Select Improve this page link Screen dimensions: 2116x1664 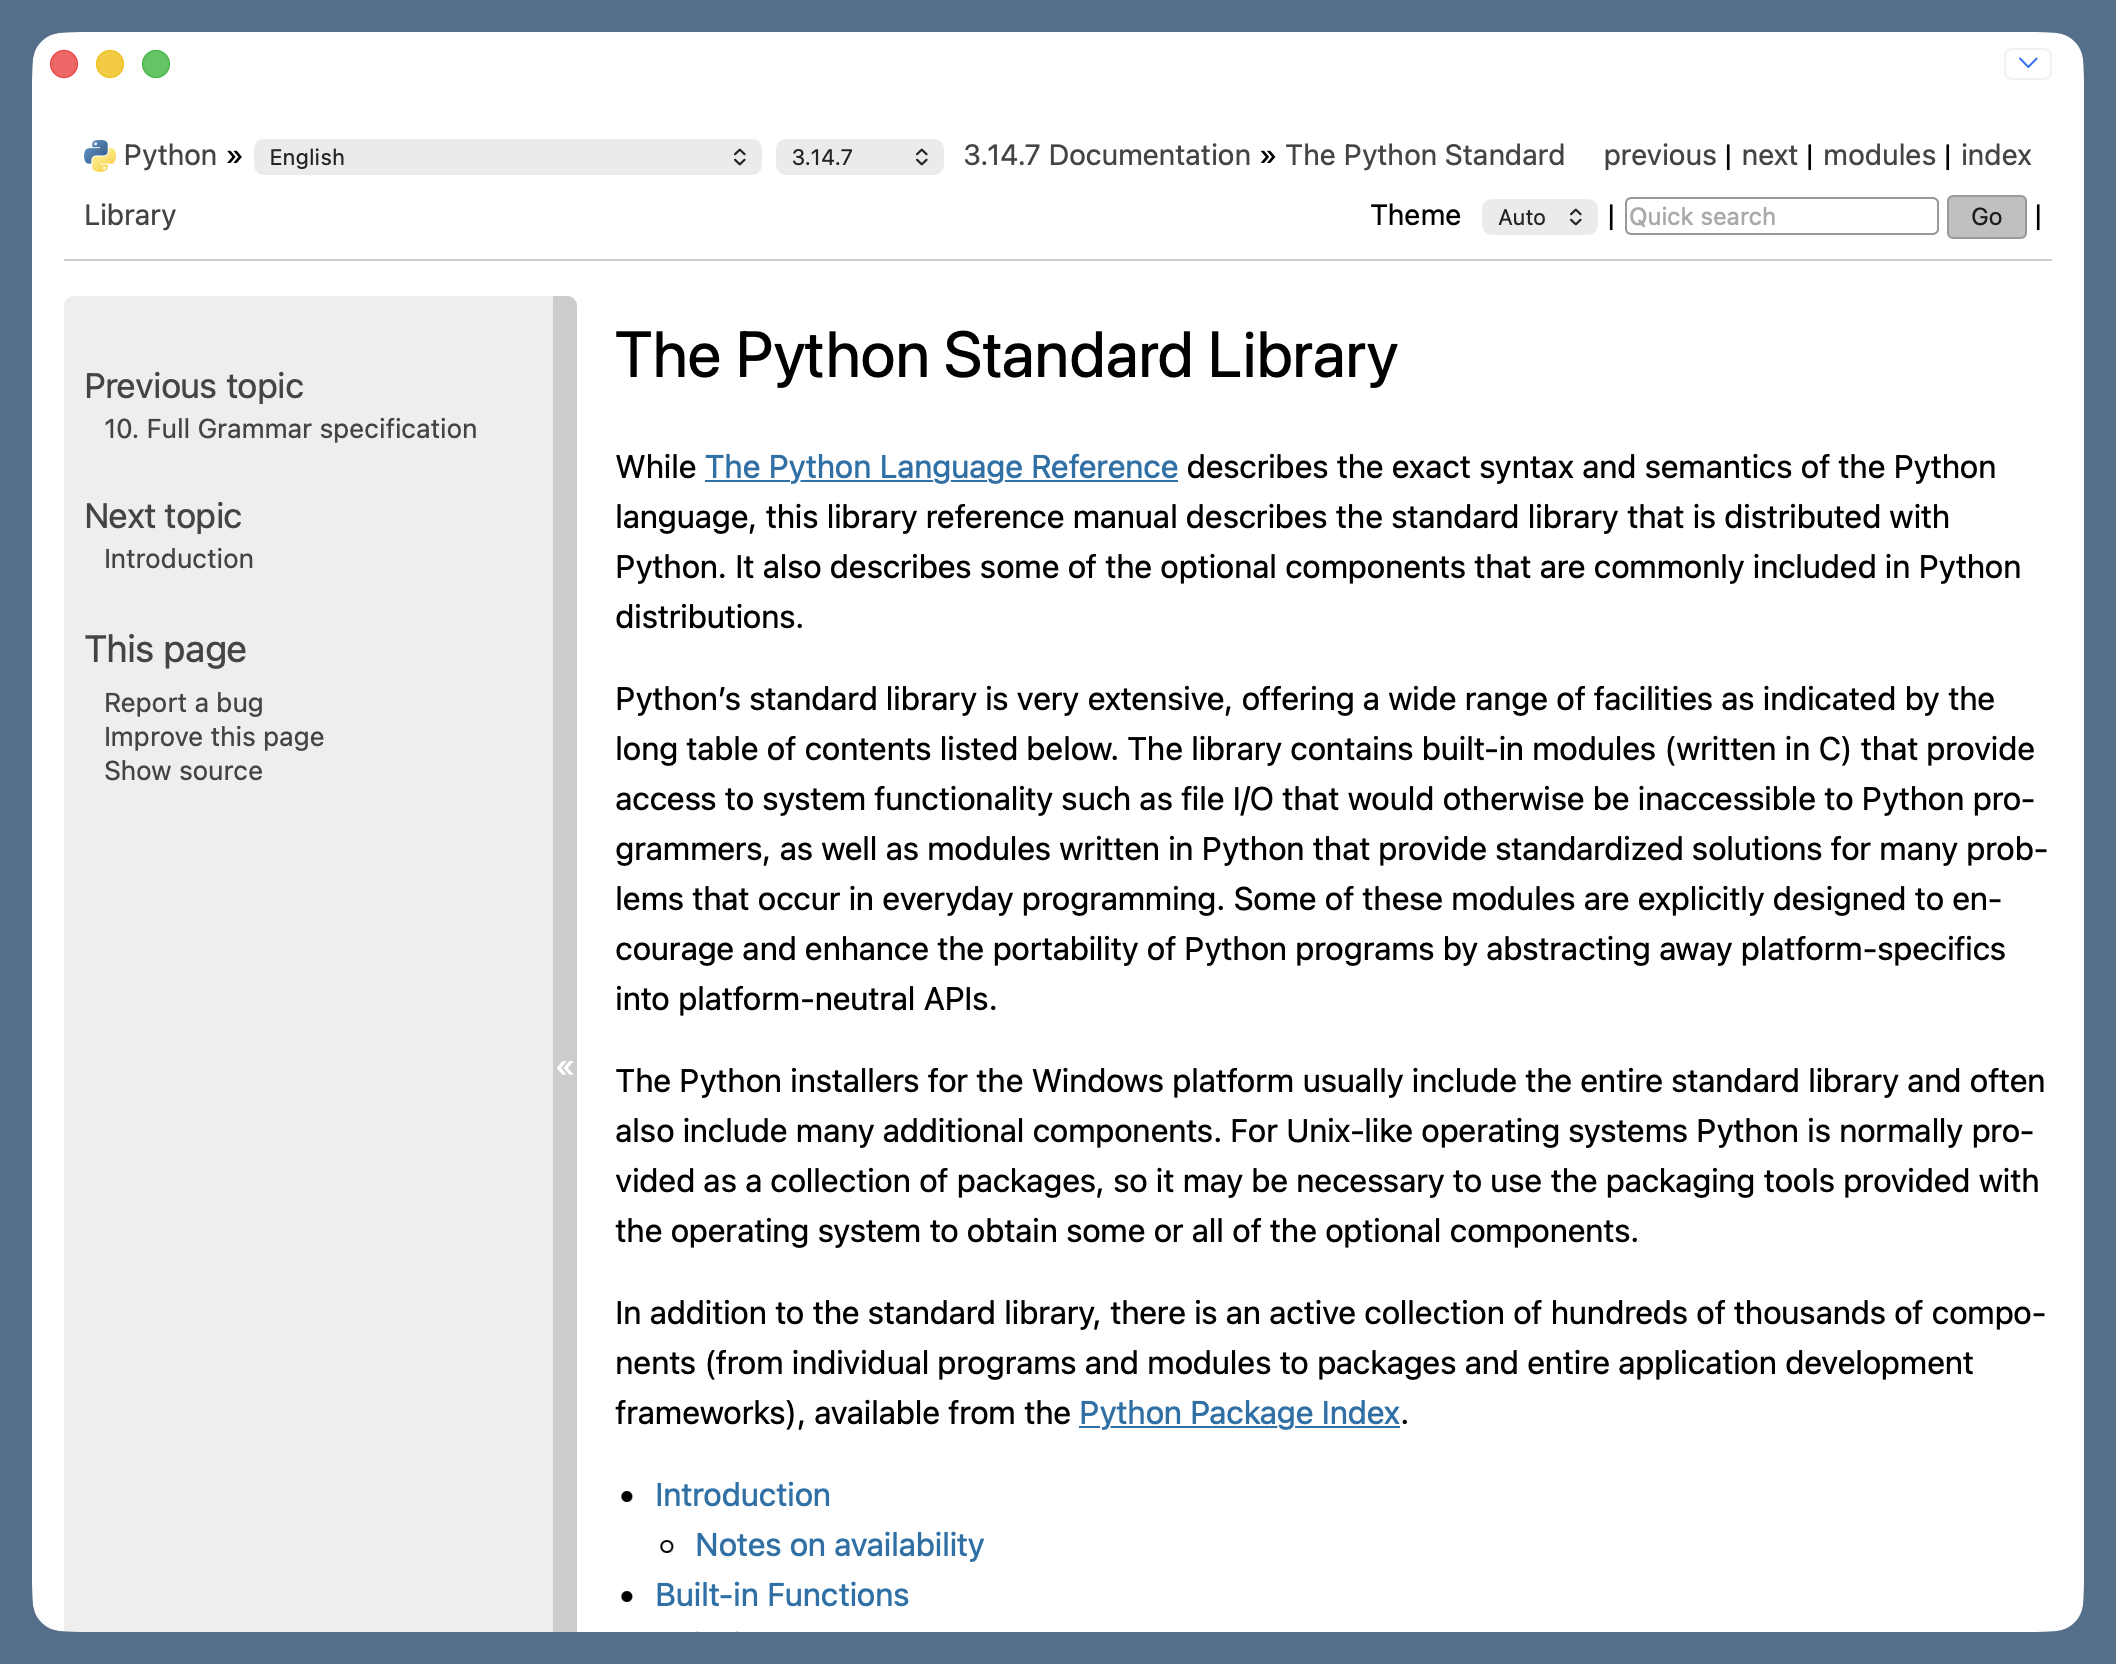coord(214,737)
